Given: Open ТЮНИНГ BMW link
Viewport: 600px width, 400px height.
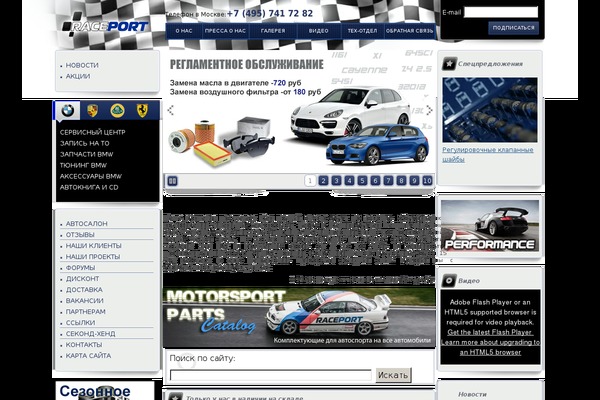Looking at the screenshot, I should [x=83, y=165].
